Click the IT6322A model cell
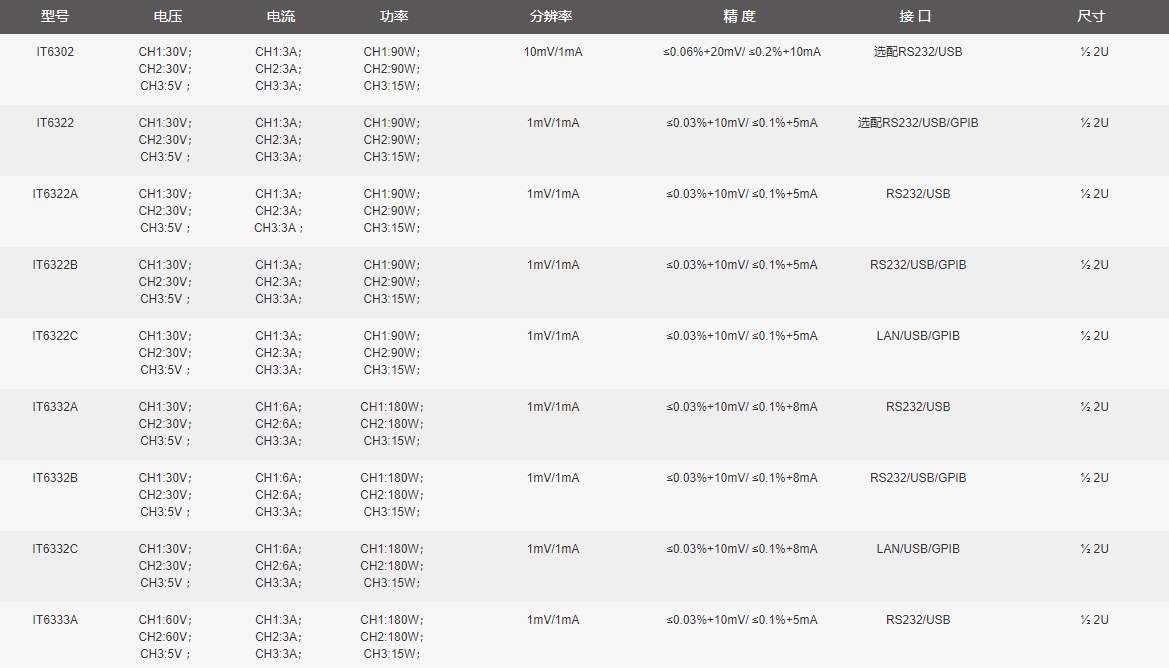Viewport: 1169px width, 668px height. tap(55, 194)
